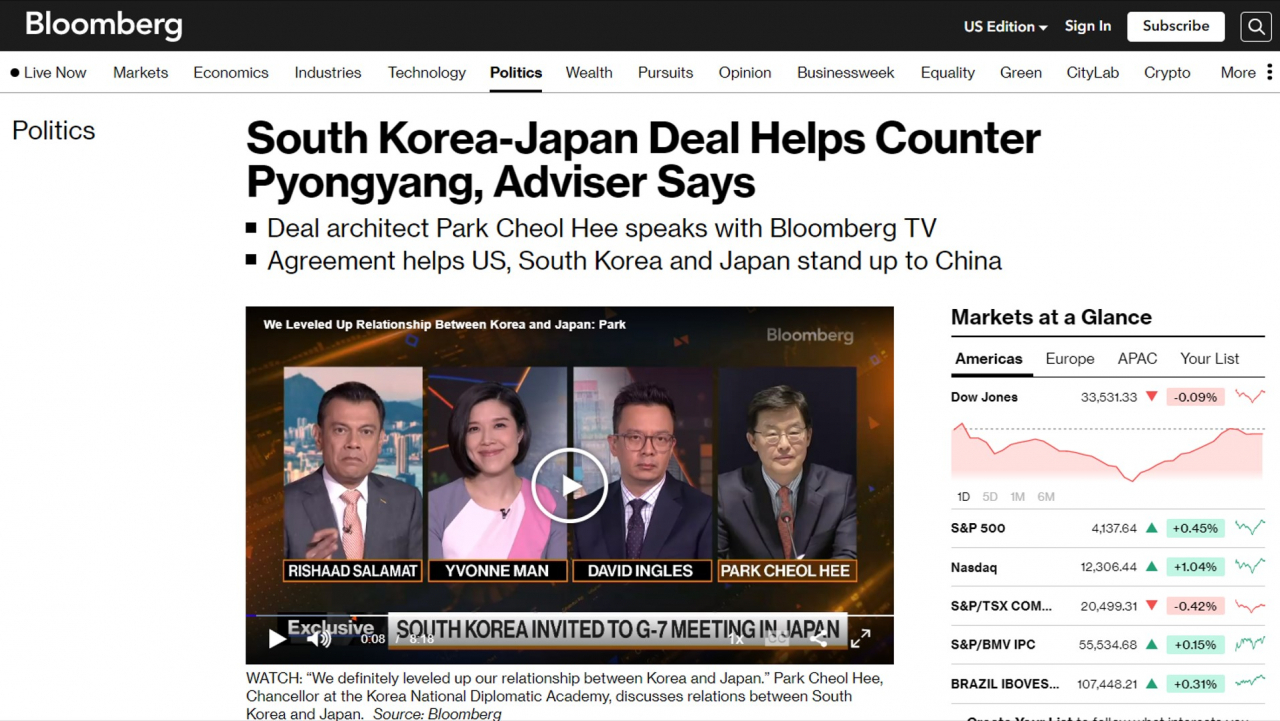Open the Businessweek section
This screenshot has height=721, width=1280.
click(846, 73)
